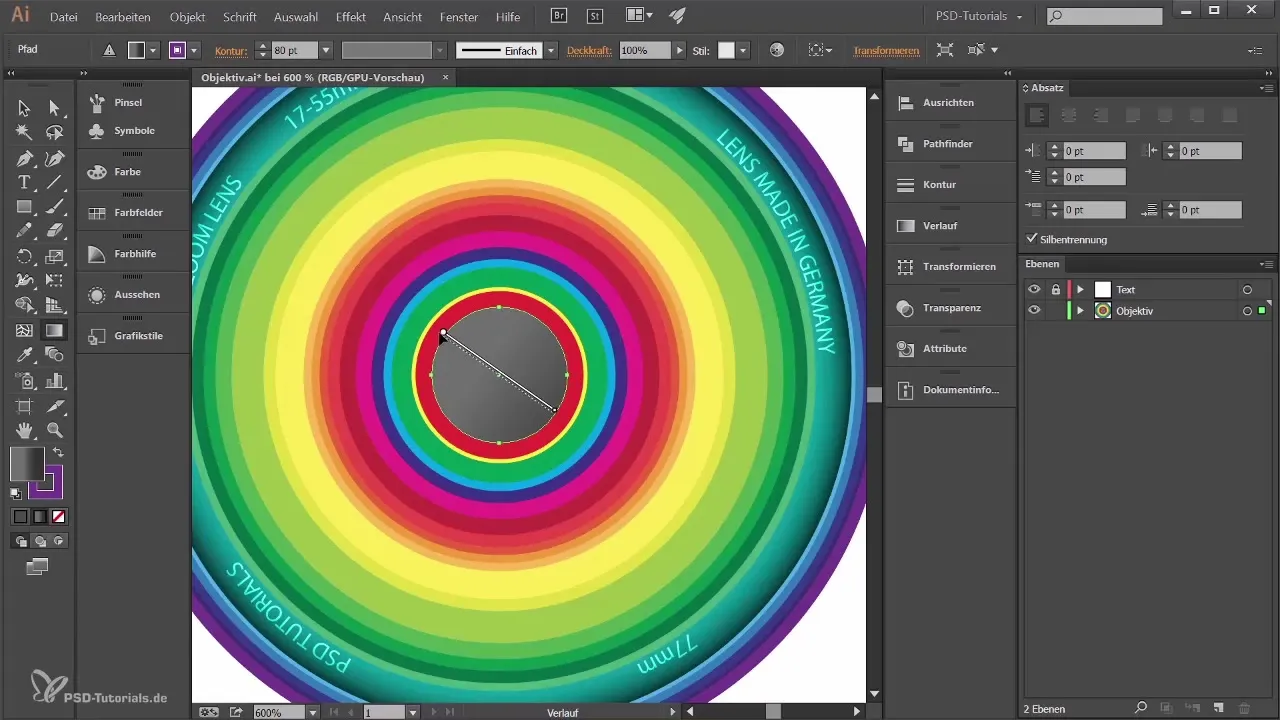Select the Scale tool
Screen dimensions: 1280x720
point(55,256)
